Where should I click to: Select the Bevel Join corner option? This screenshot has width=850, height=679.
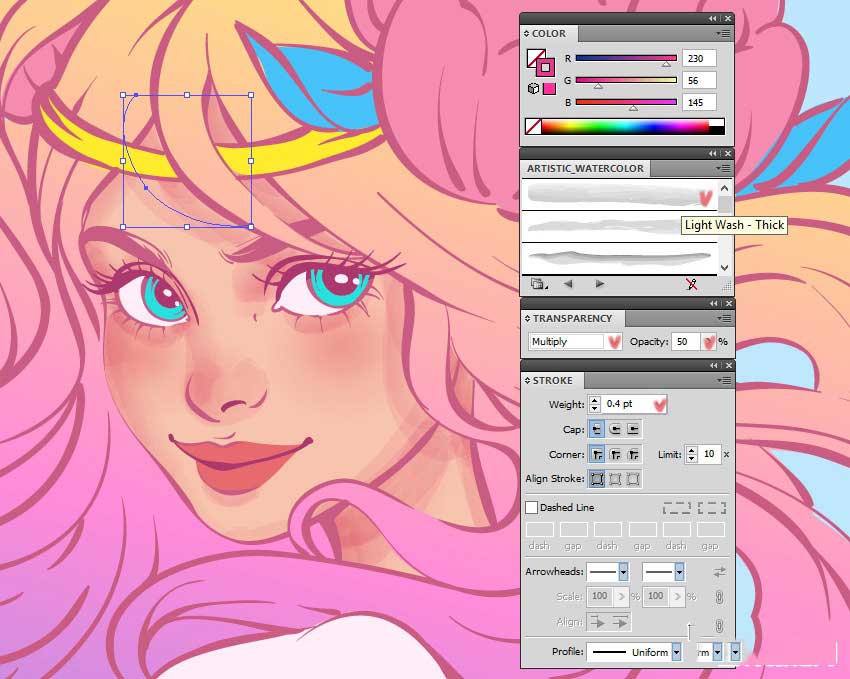click(x=633, y=454)
